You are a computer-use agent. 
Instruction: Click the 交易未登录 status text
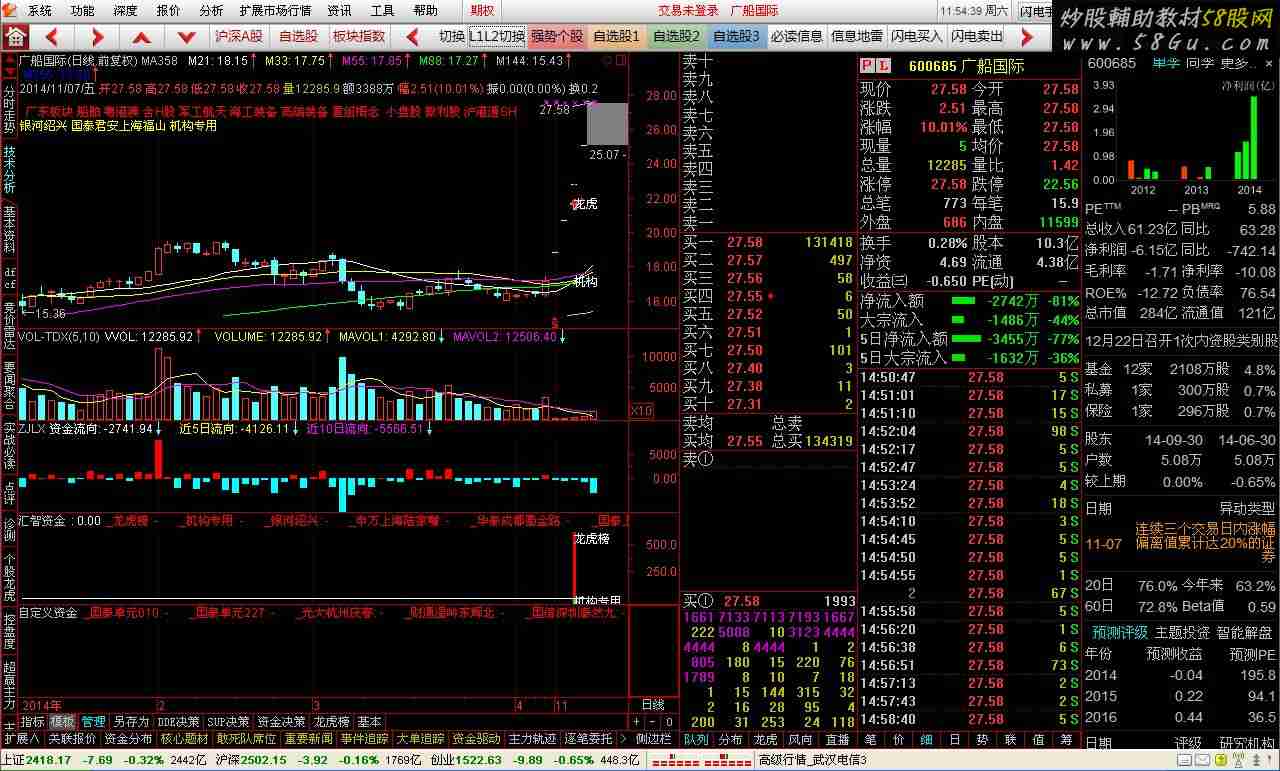688,10
